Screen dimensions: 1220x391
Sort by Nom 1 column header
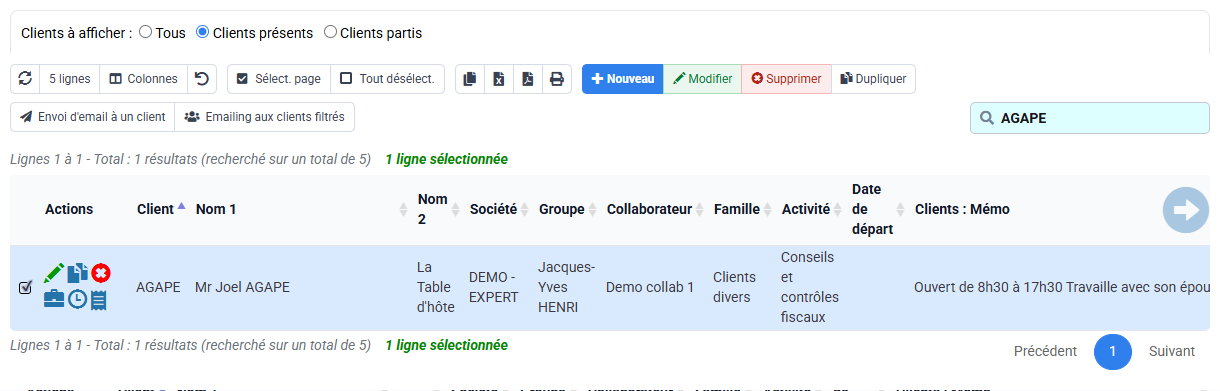pos(300,209)
